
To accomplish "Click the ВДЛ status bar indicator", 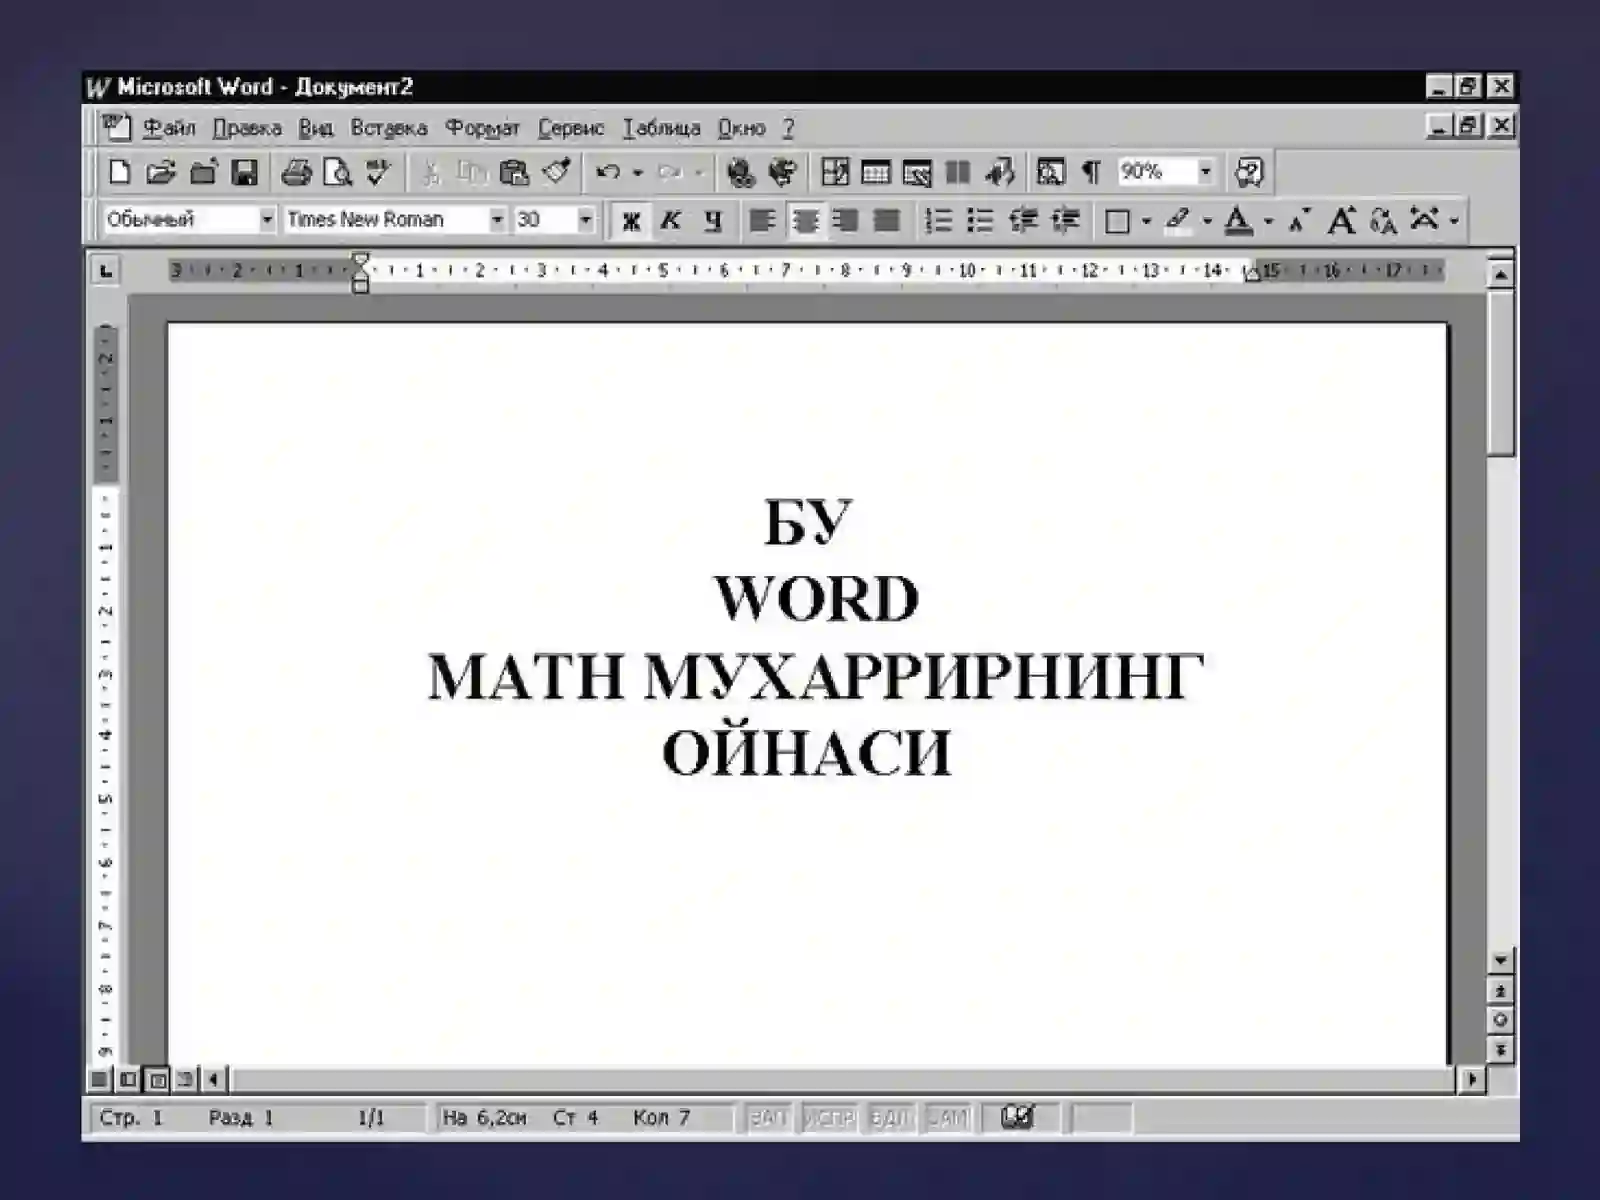I will coord(889,1117).
